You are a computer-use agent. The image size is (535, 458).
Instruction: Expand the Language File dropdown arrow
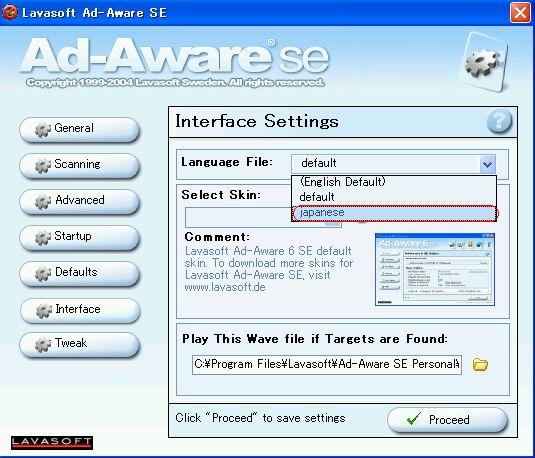click(x=487, y=164)
